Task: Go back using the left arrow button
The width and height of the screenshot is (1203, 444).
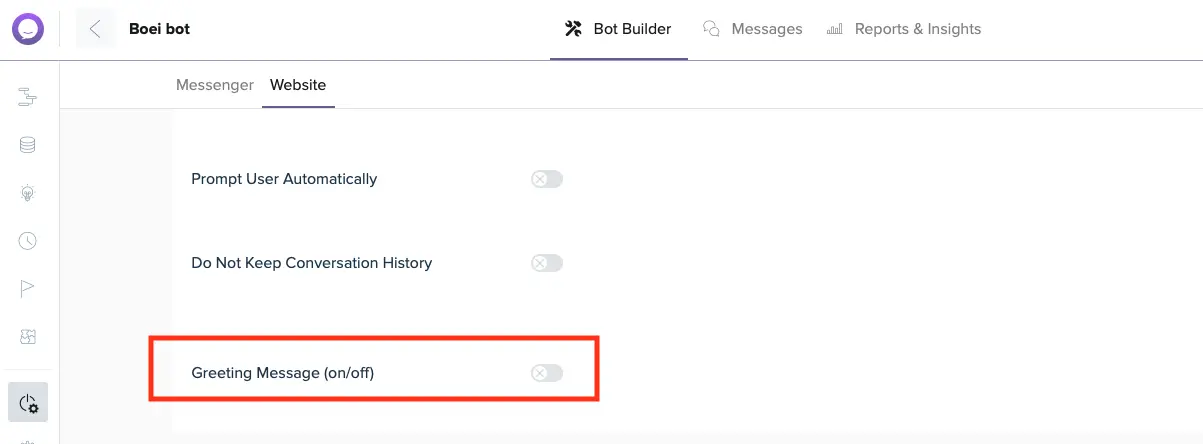Action: pos(95,29)
